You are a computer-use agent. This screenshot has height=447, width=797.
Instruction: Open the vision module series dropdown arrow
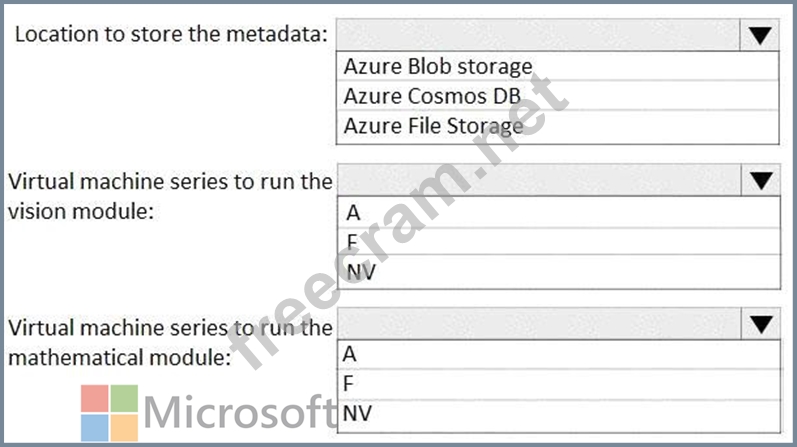760,181
